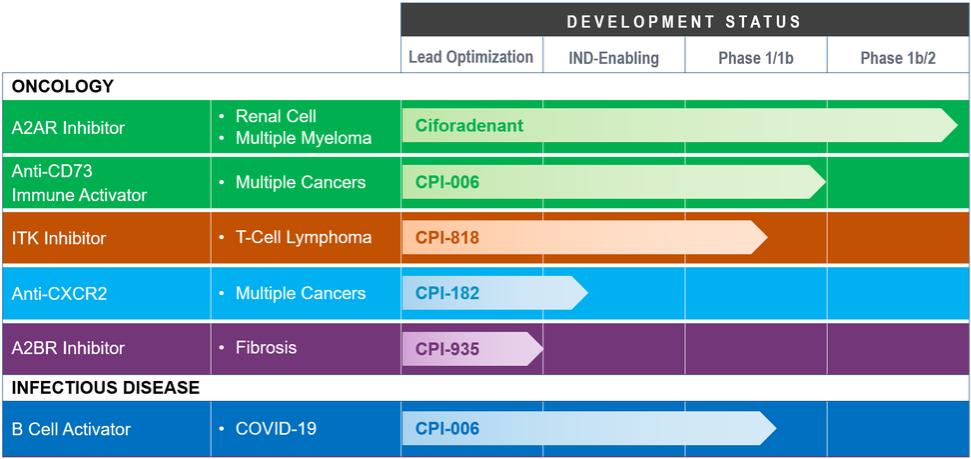Screen dimensions: 971x459
Task: Select the CPI-818 arrow bar
Action: [585, 237]
